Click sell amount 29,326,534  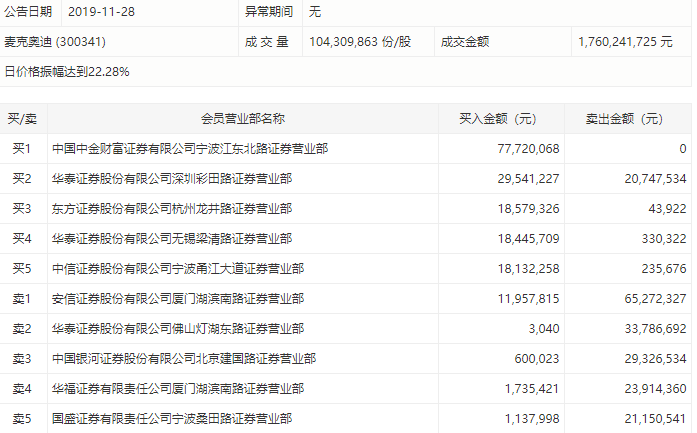[x=655, y=359]
